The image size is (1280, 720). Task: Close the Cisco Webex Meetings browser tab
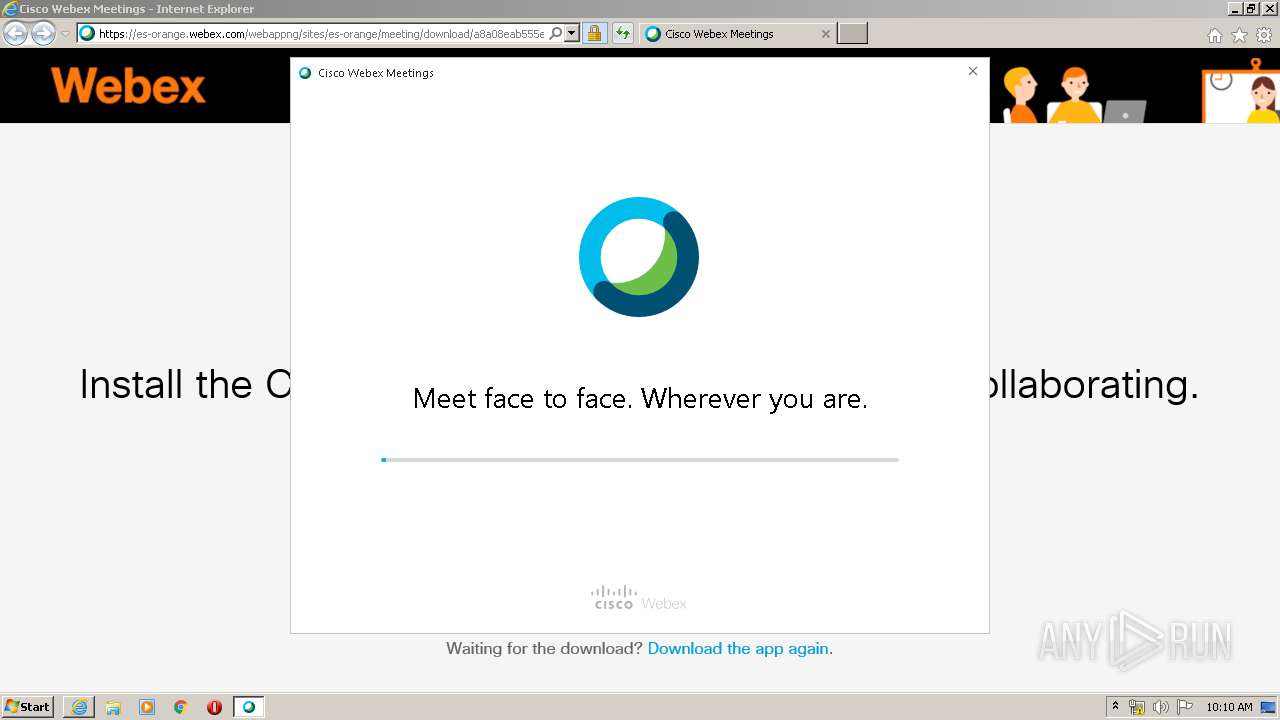point(825,34)
